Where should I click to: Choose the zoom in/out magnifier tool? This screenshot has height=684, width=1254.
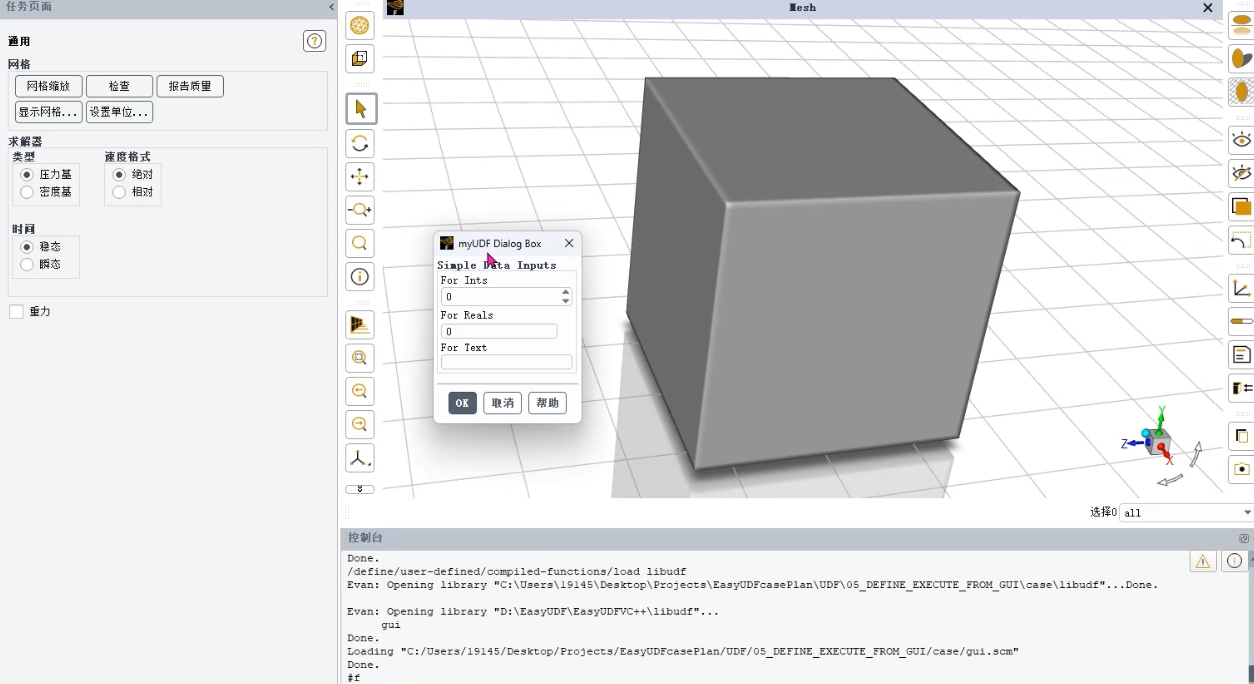point(360,210)
